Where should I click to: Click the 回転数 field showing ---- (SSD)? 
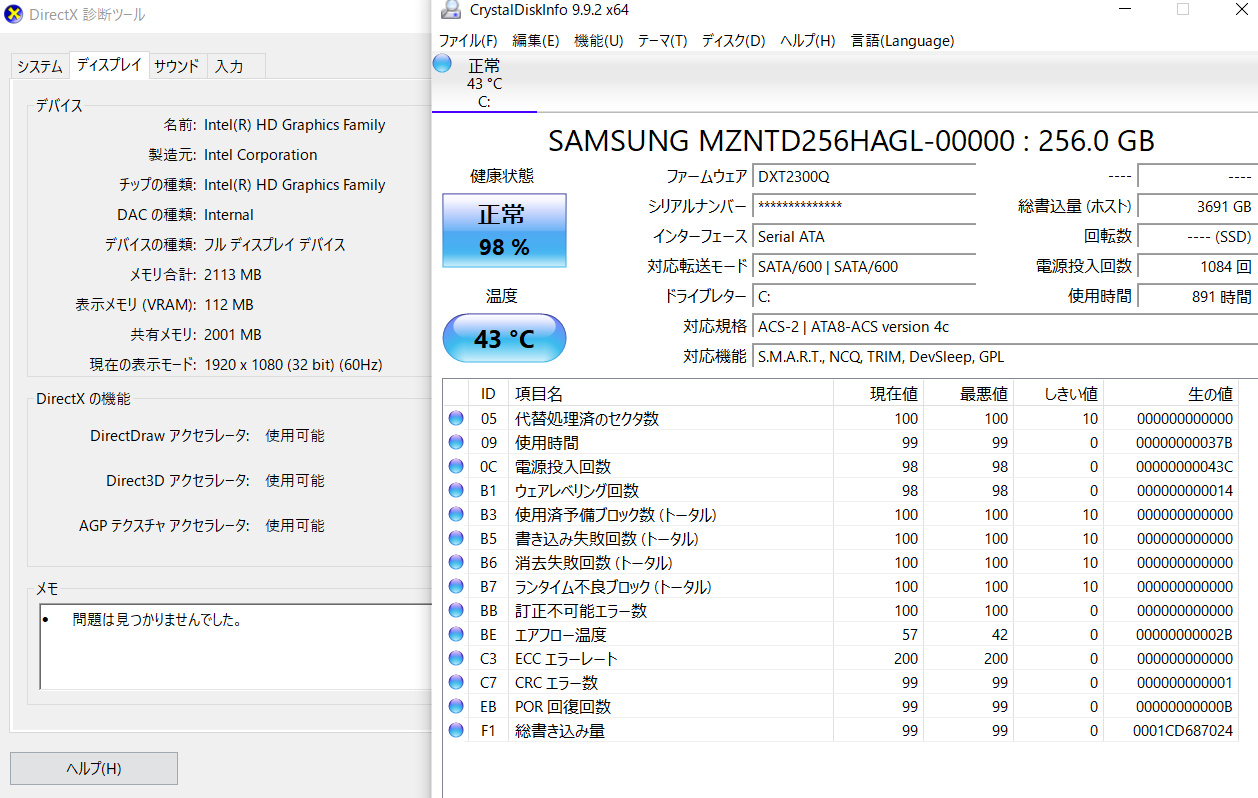(x=1198, y=237)
